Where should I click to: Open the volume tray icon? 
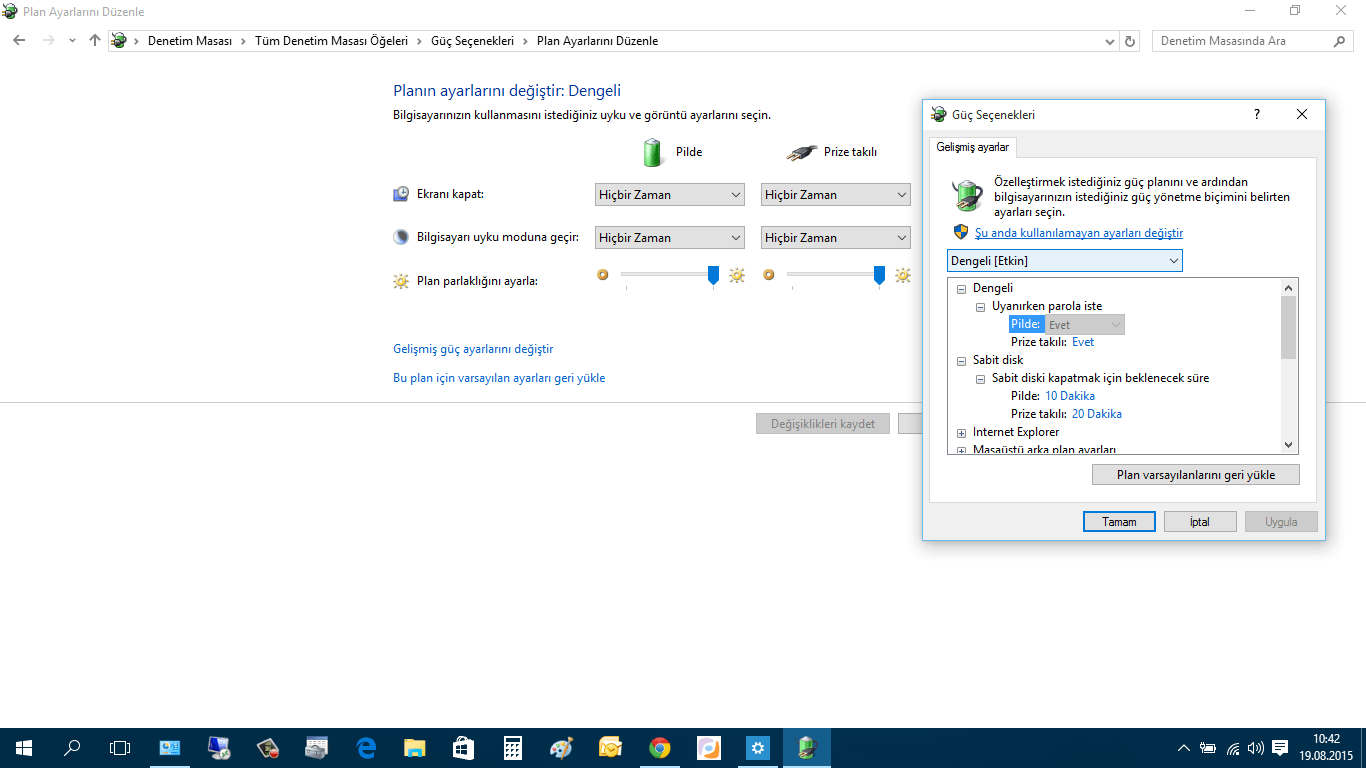click(x=1256, y=748)
